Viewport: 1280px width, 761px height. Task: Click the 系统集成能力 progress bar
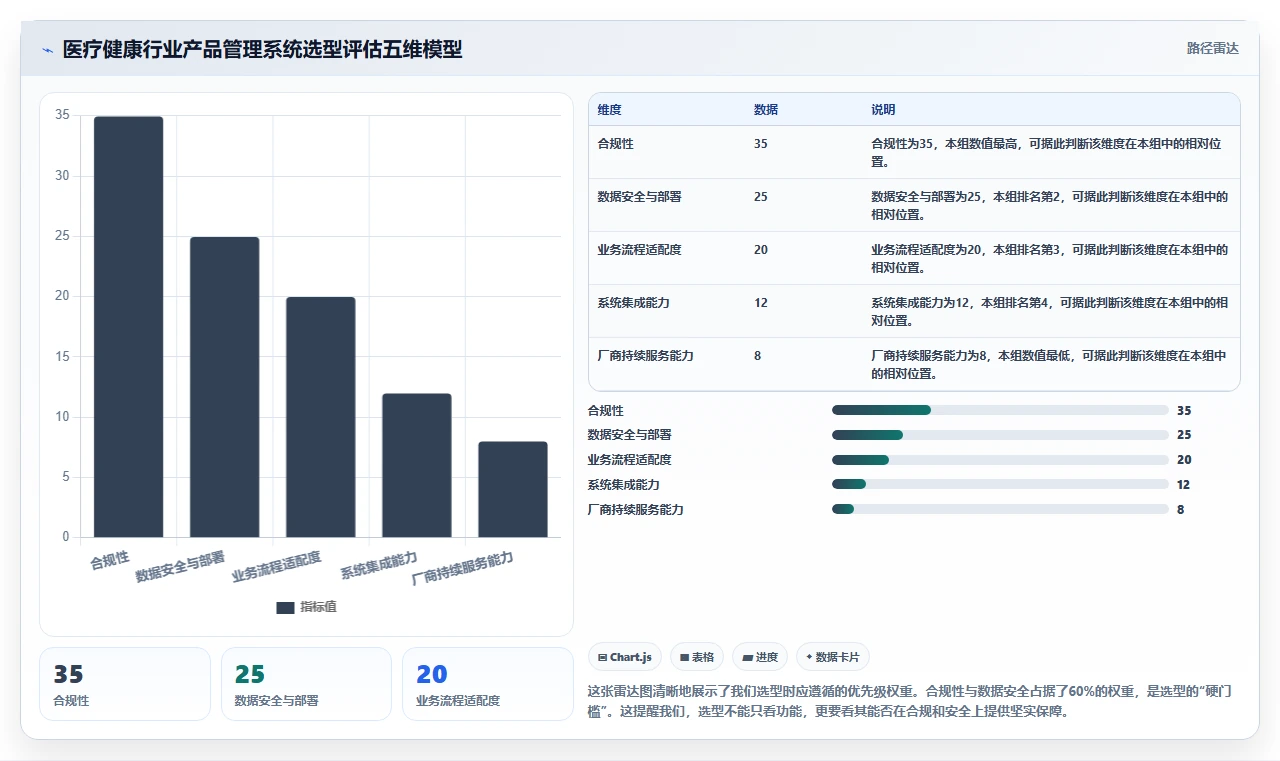(x=1000, y=484)
